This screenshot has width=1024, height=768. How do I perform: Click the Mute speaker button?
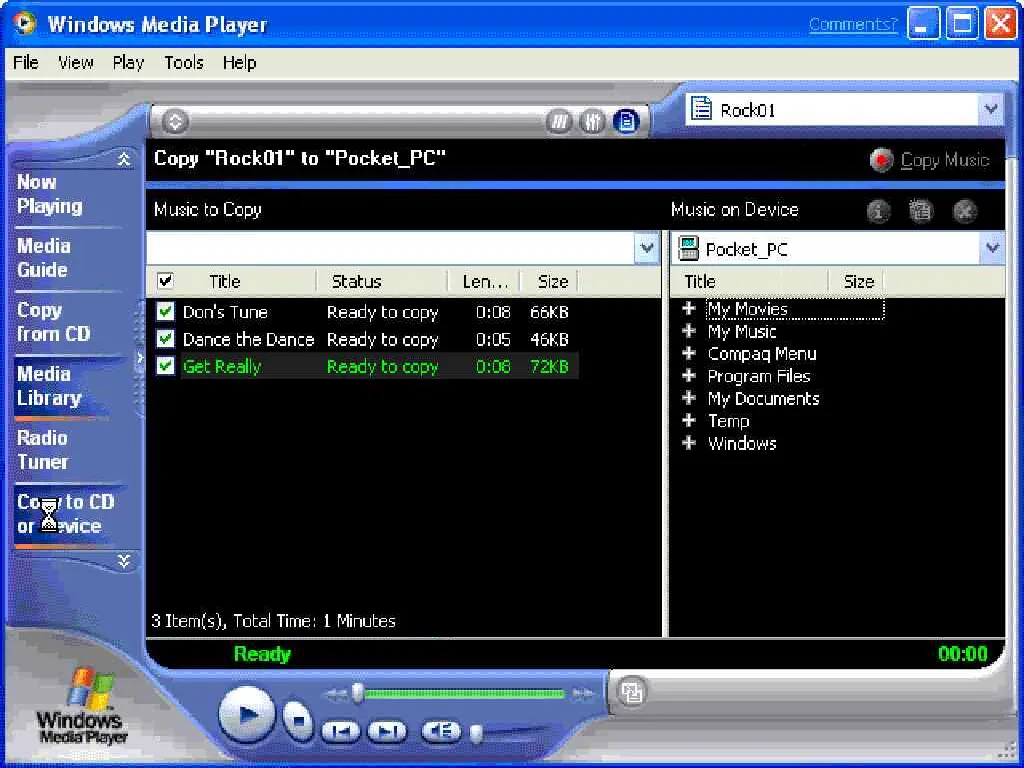(x=441, y=731)
